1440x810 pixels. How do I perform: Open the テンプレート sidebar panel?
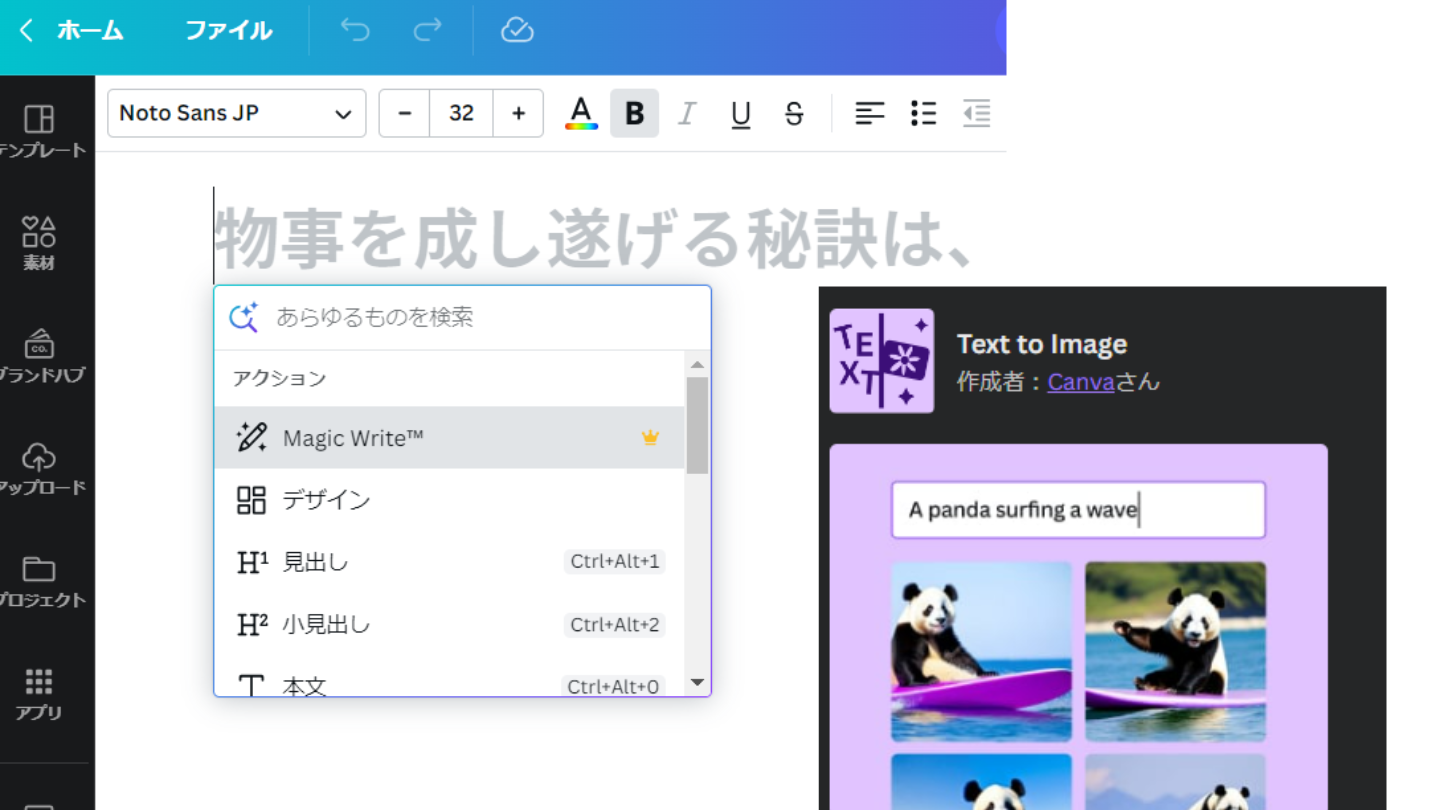coord(40,131)
